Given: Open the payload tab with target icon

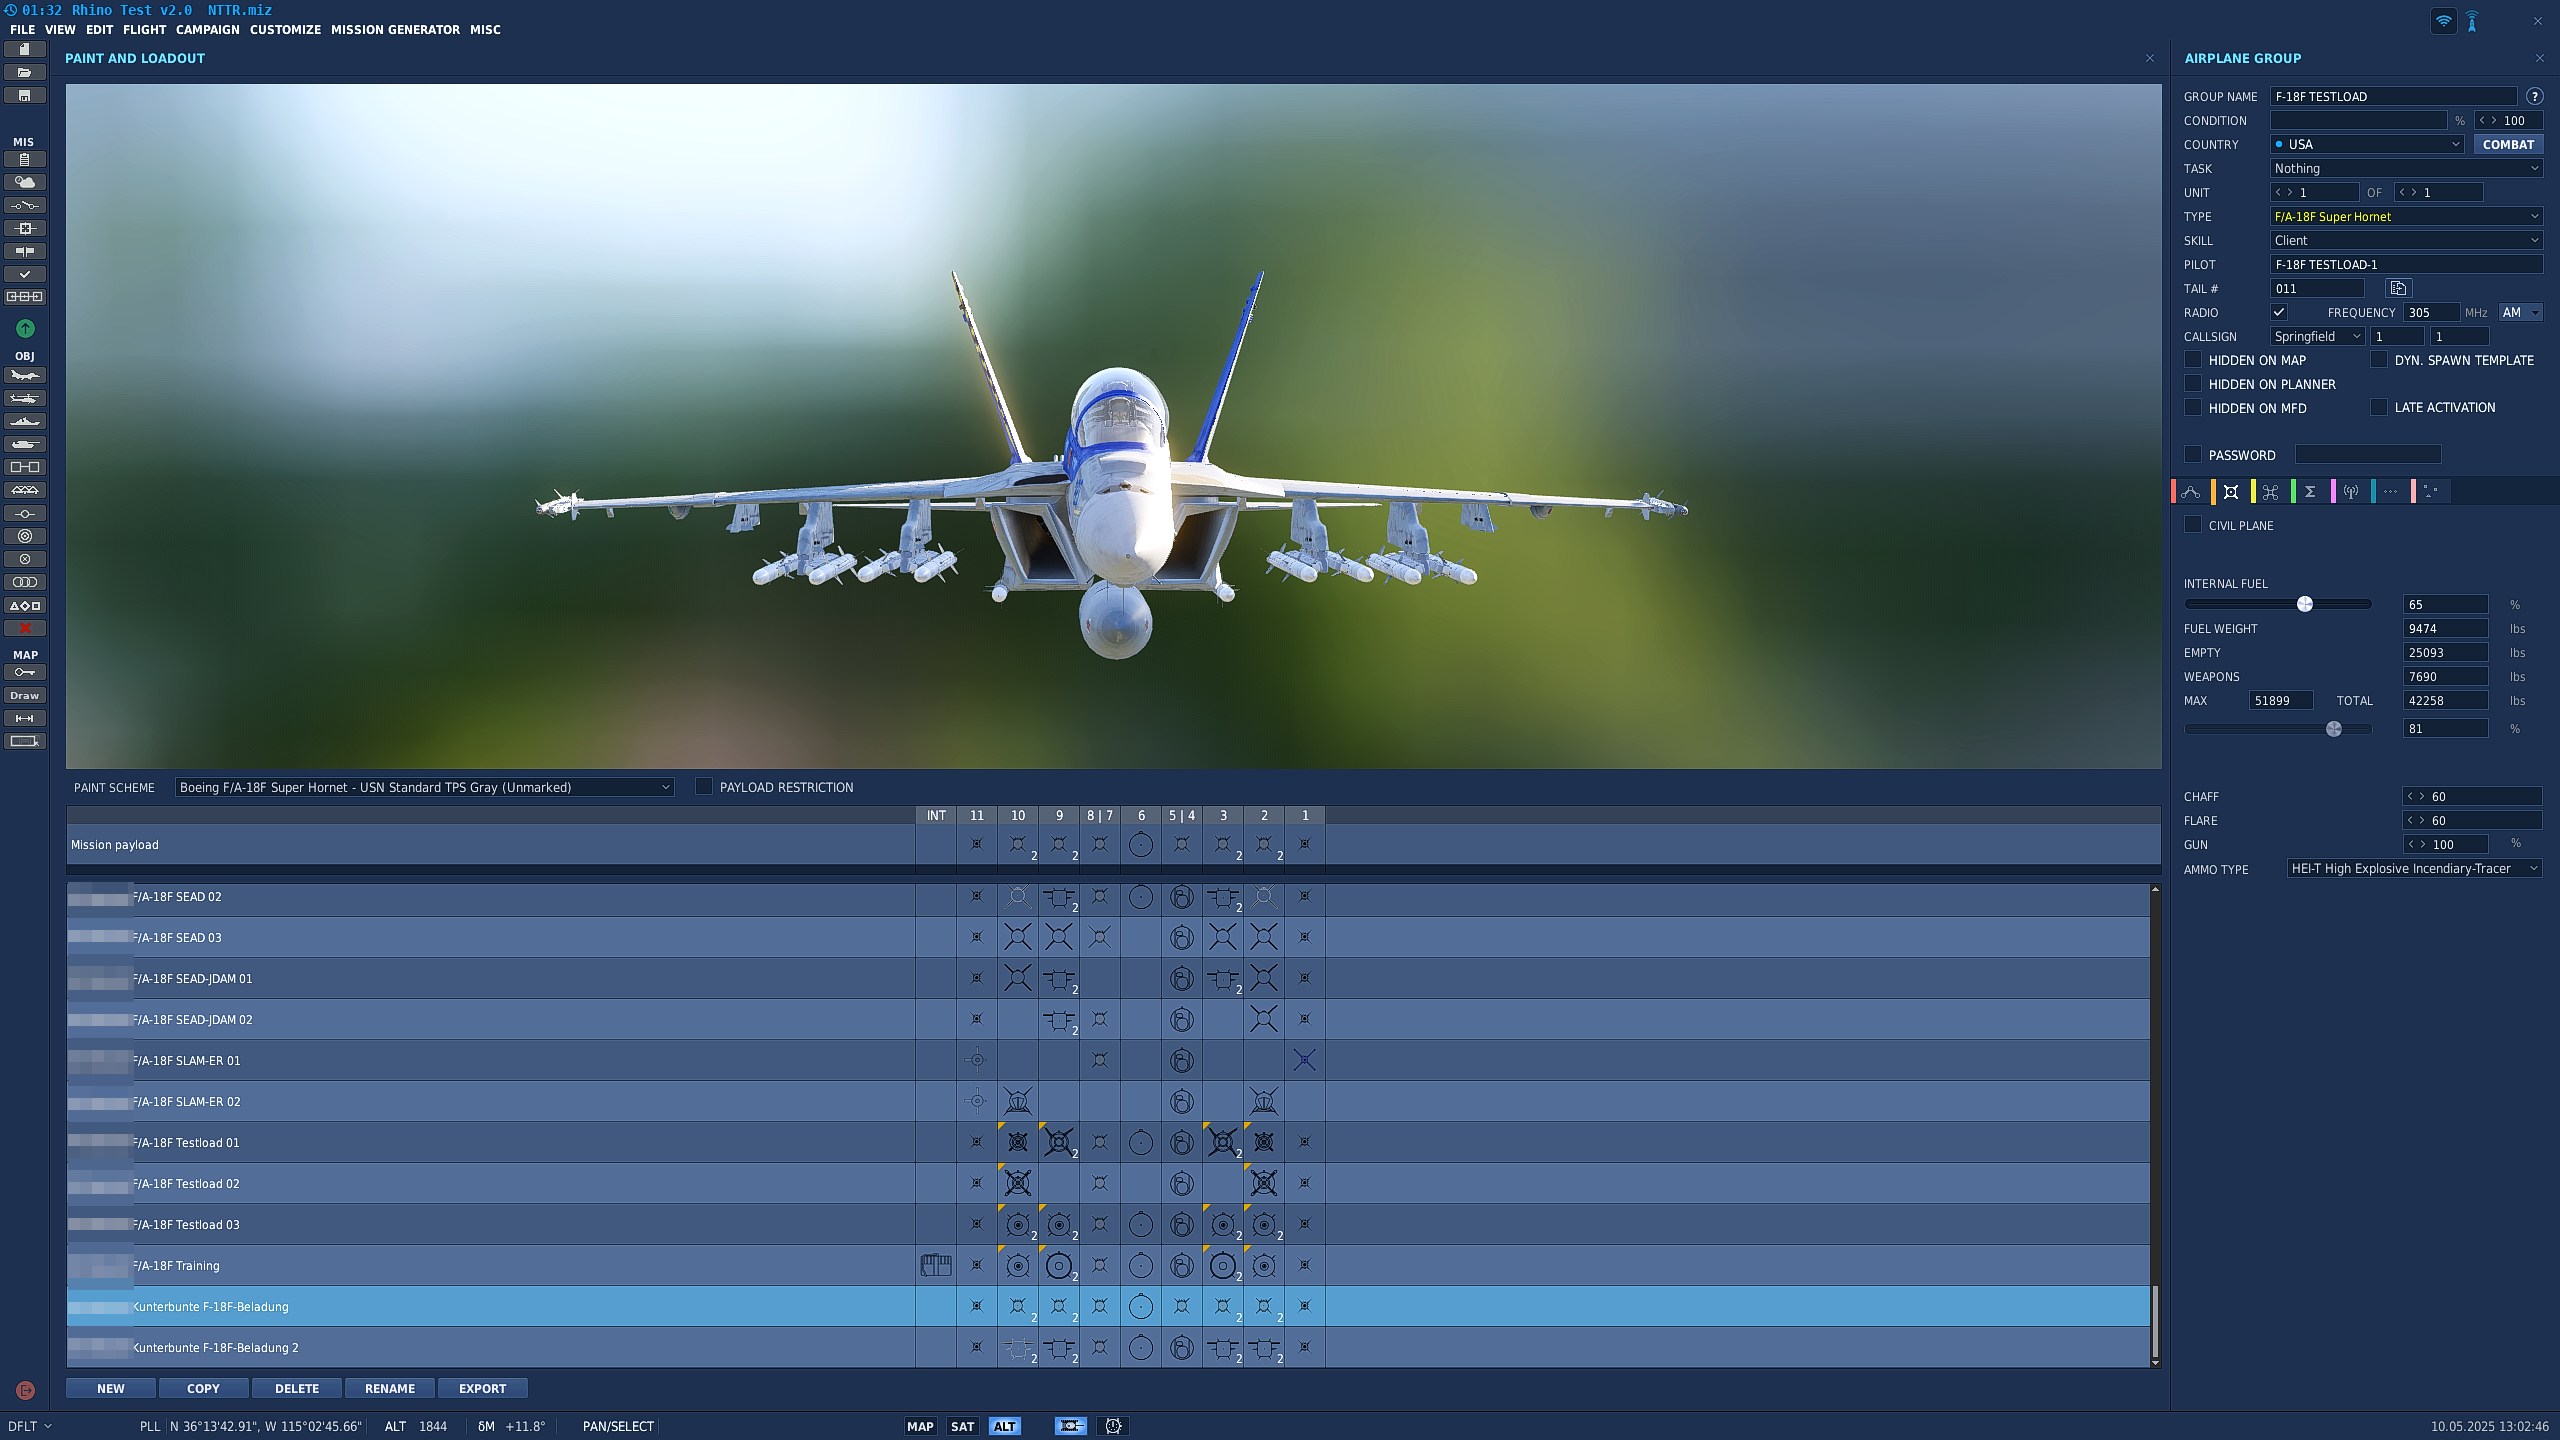Looking at the screenshot, I should click(2231, 491).
